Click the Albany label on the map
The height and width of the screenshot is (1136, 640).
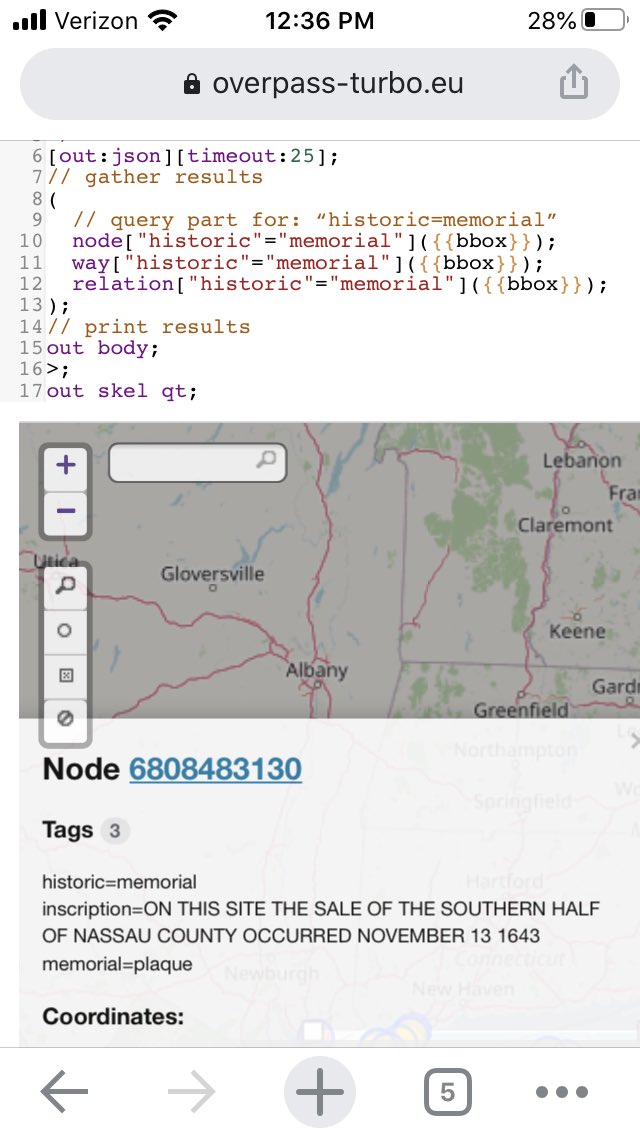[x=317, y=670]
